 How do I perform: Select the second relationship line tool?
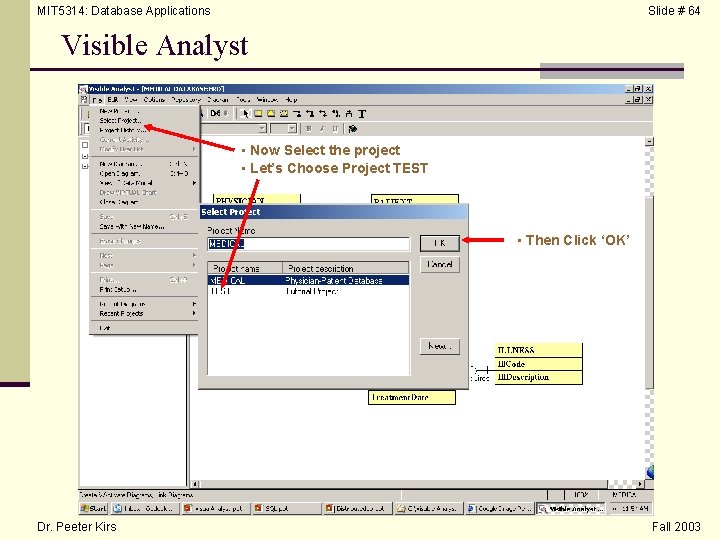310,114
